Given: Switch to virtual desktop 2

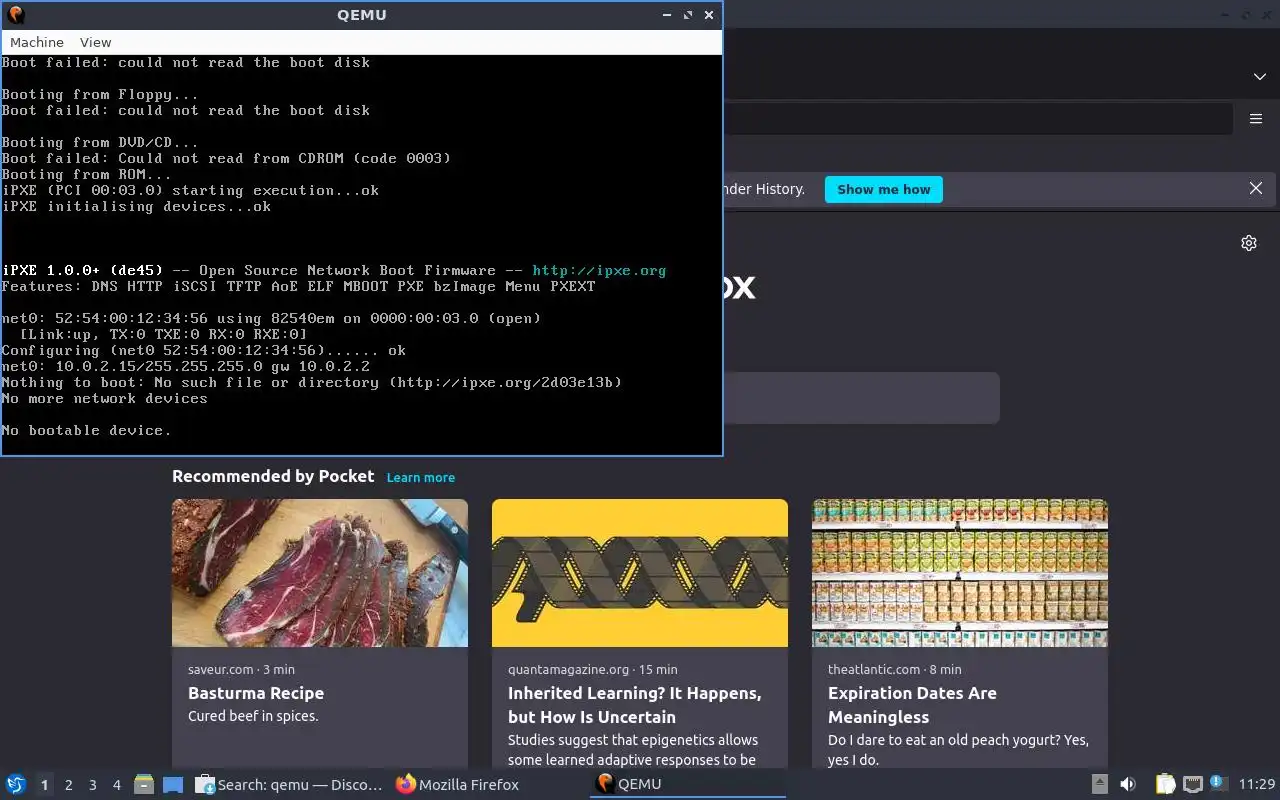Looking at the screenshot, I should point(68,785).
